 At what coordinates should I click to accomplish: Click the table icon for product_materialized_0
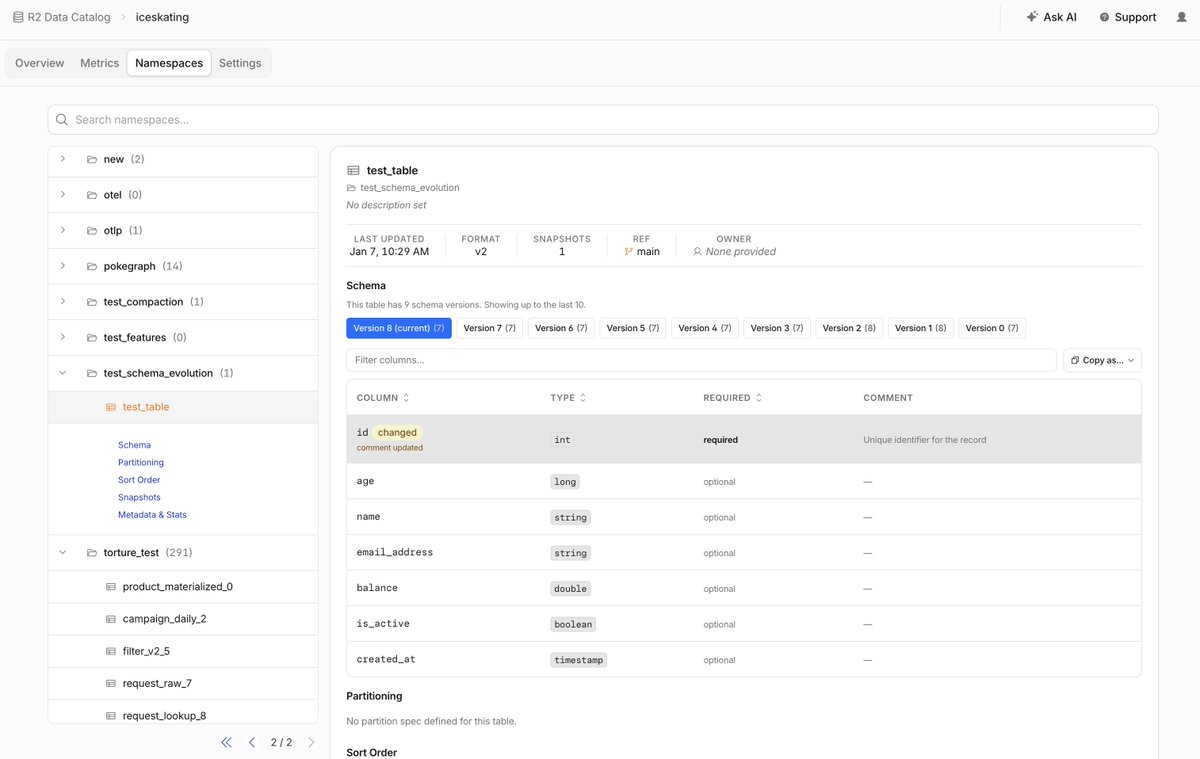click(111, 587)
